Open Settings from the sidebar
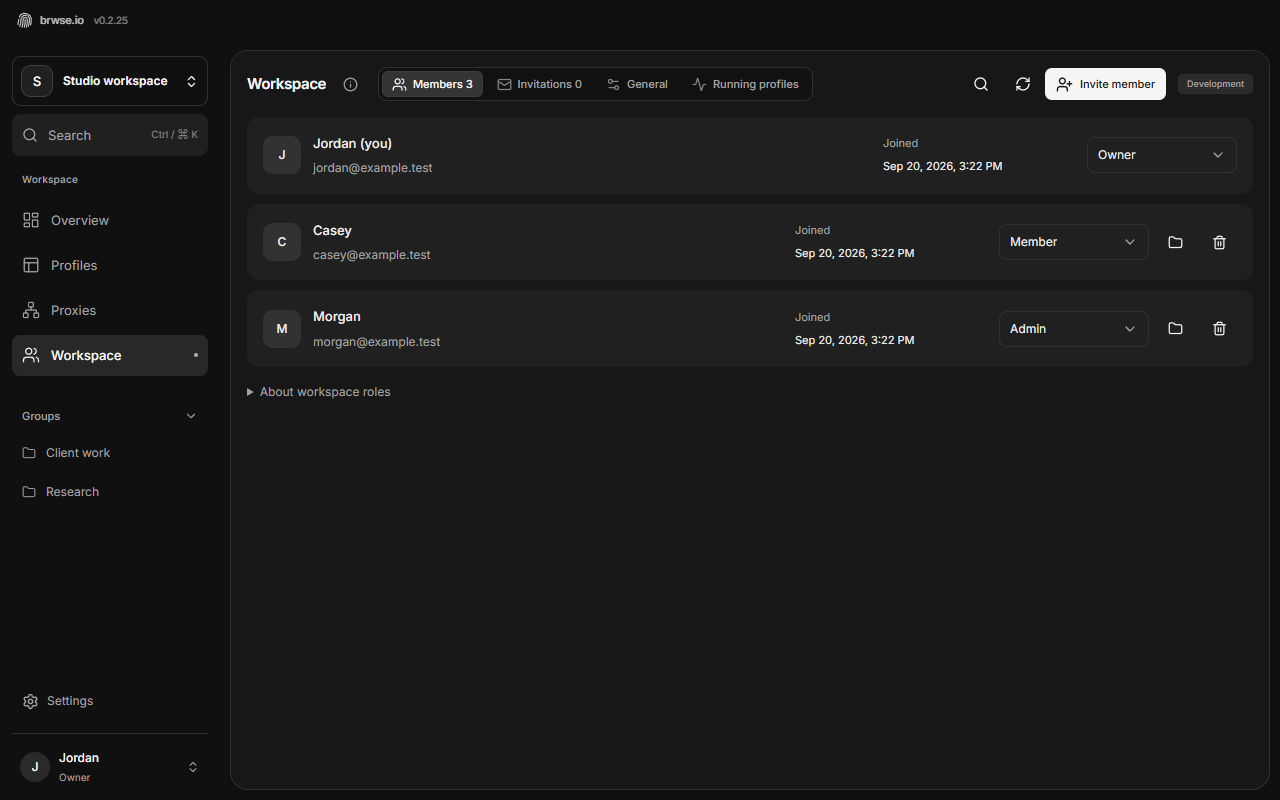1280x800 pixels. click(110, 701)
